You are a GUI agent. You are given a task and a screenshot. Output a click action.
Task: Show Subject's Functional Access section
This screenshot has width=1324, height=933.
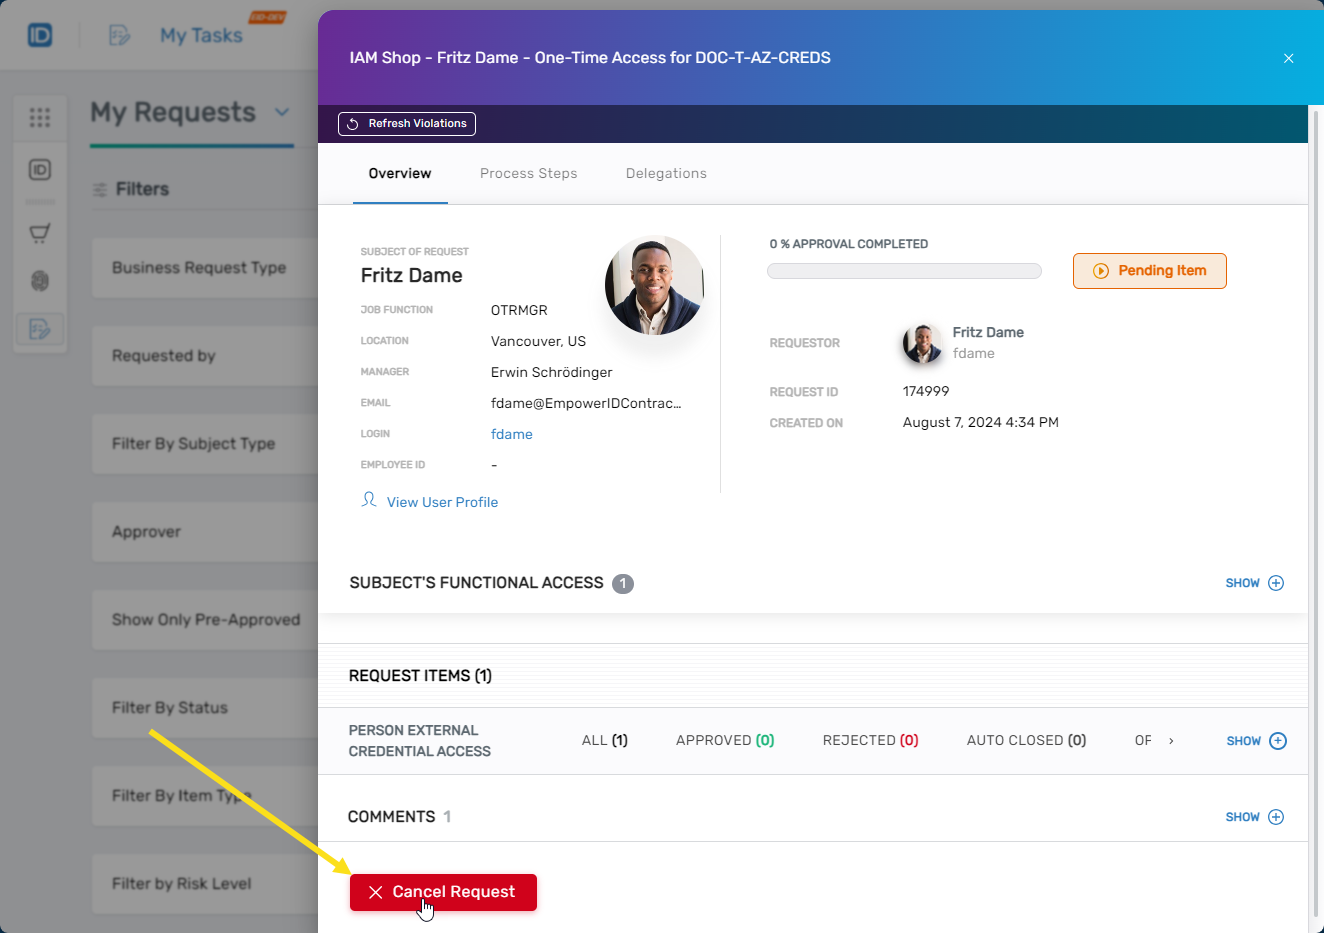[1254, 583]
